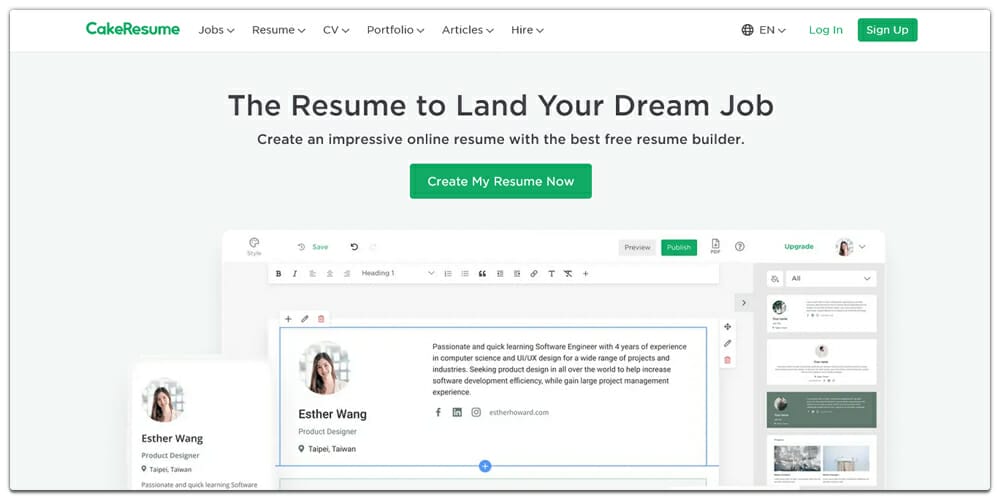The image size is (1000, 500).
Task: Click the blue plus circle below the section
Action: [485, 466]
